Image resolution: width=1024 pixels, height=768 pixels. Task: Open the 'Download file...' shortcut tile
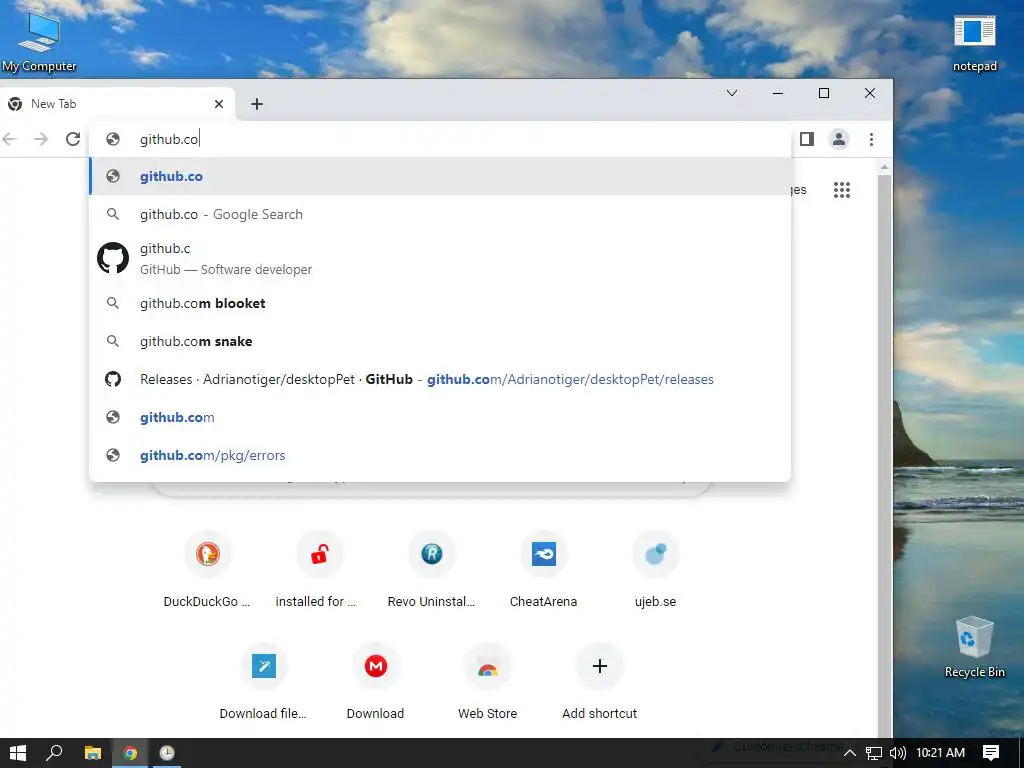coord(263,680)
